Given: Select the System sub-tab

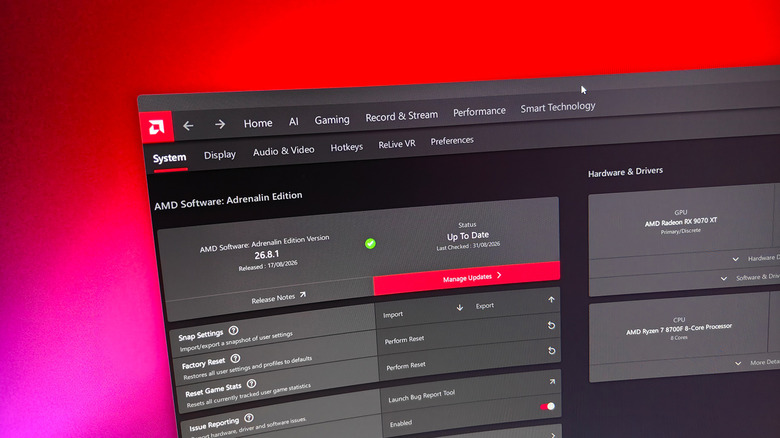Looking at the screenshot, I should click(170, 158).
